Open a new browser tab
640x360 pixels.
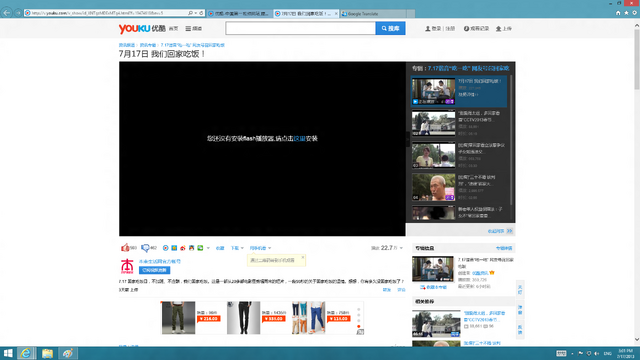411,13
